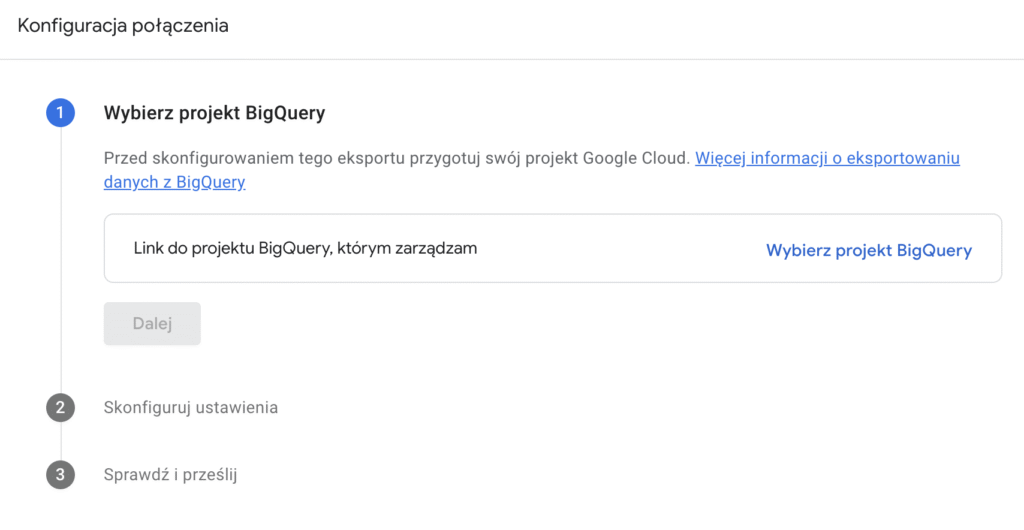The height and width of the screenshot is (530, 1024).
Task: Open "Więcej informacji o eksportowaniu" link
Action: (x=827, y=158)
